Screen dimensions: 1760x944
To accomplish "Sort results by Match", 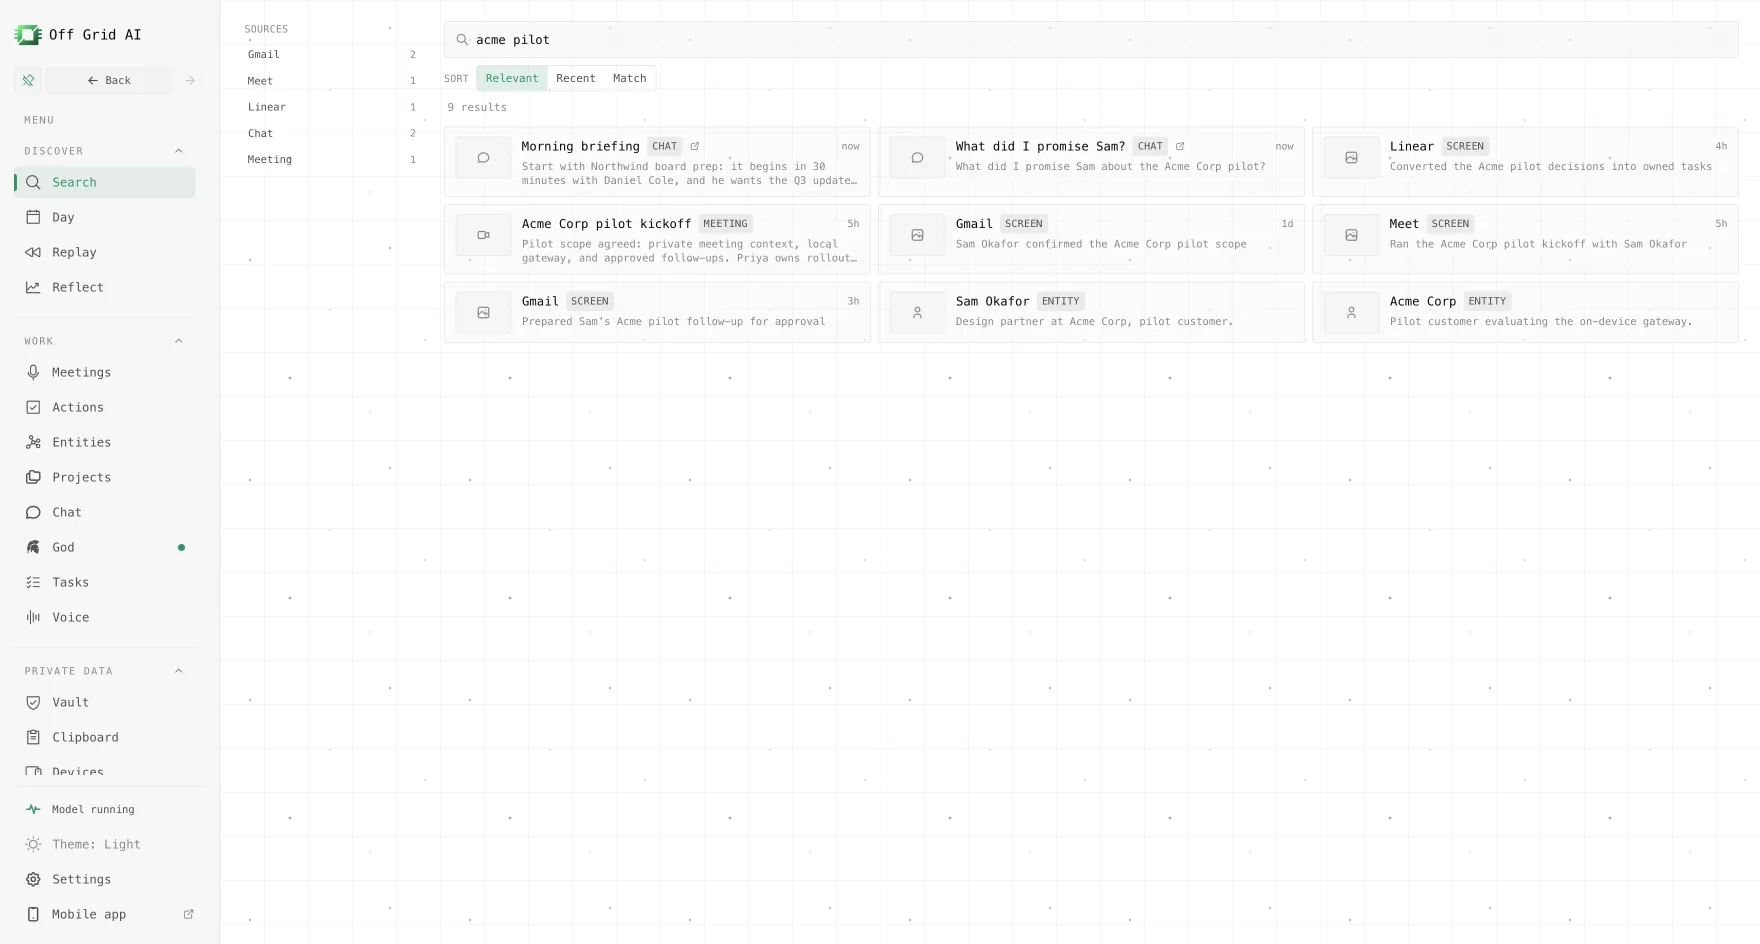I will coord(630,78).
